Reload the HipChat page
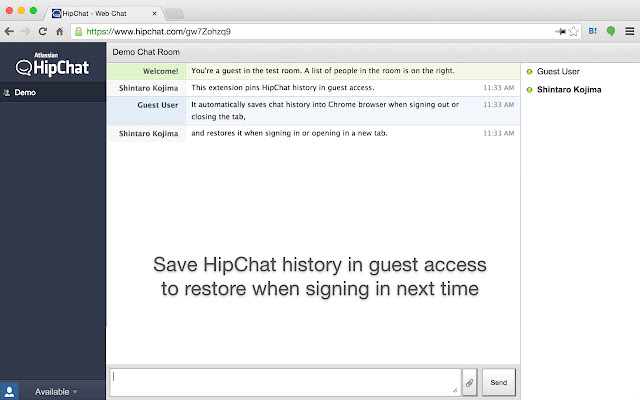This screenshot has width=640, height=400. click(x=42, y=31)
